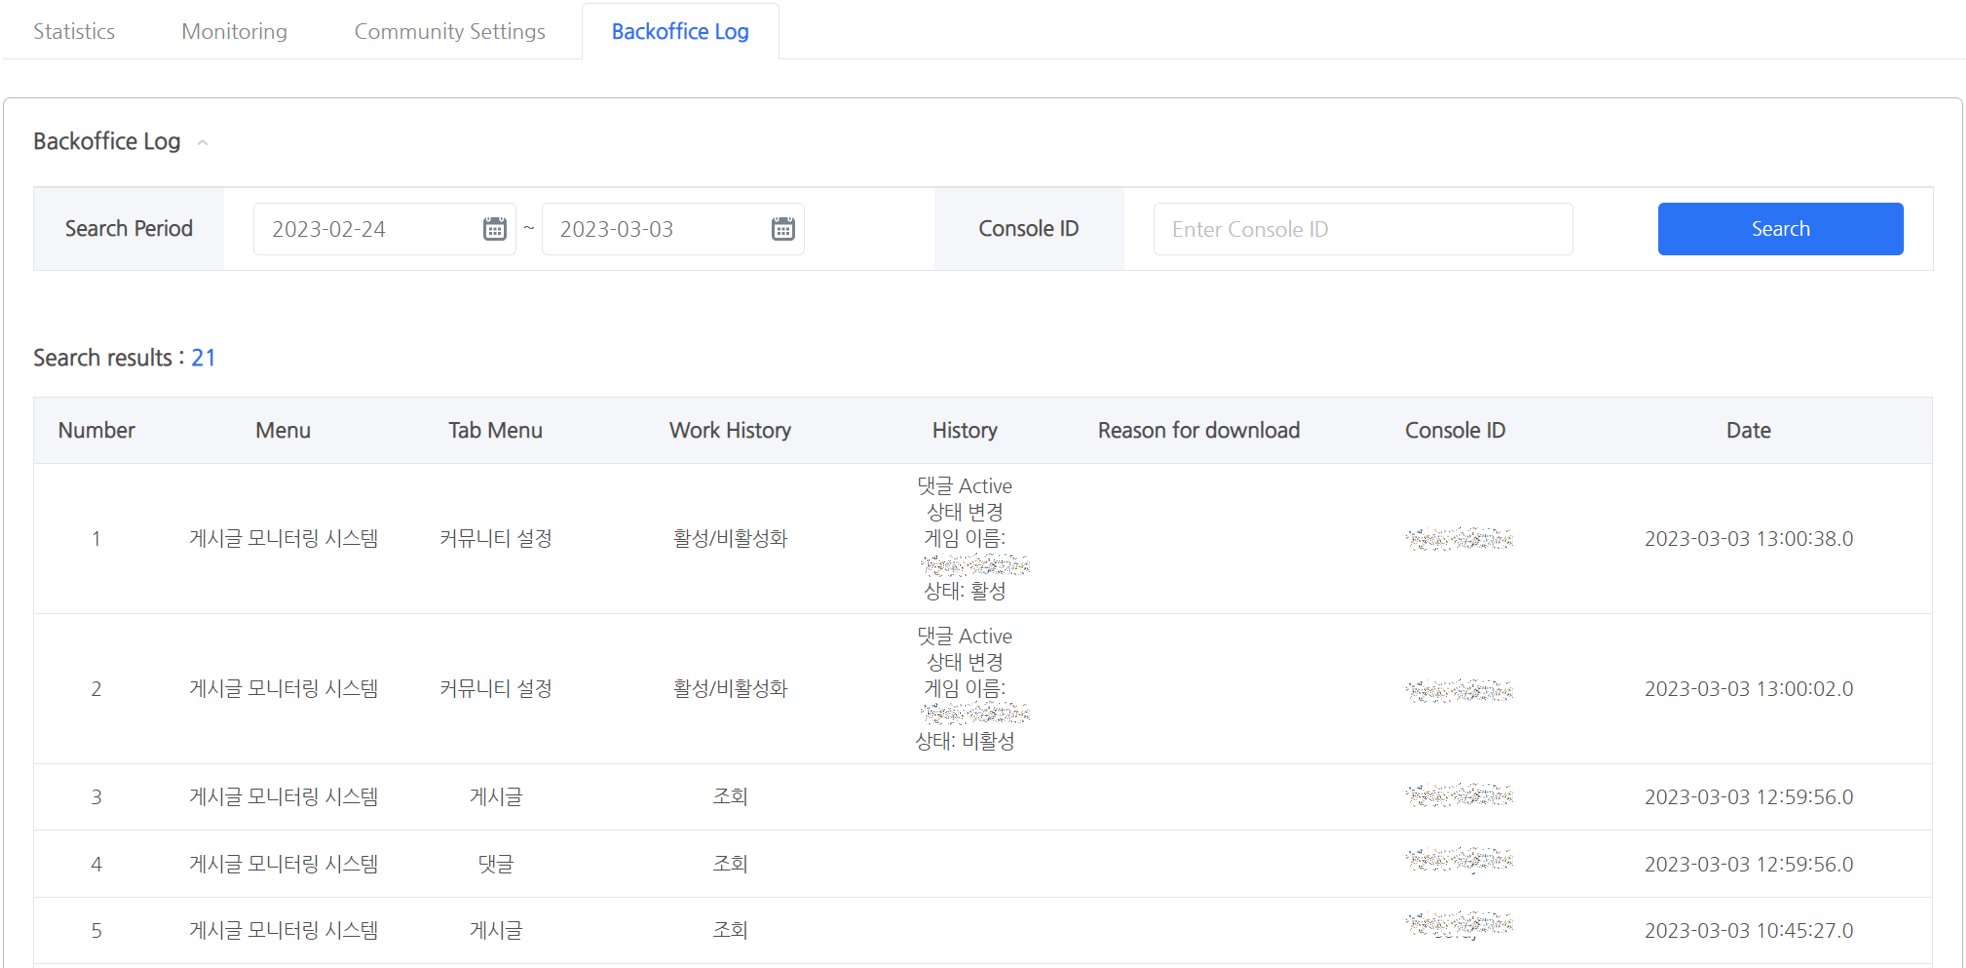Click row 1 tab menu cell 커뮤니티 설정
Screen dimensions: 1966x968
point(496,539)
